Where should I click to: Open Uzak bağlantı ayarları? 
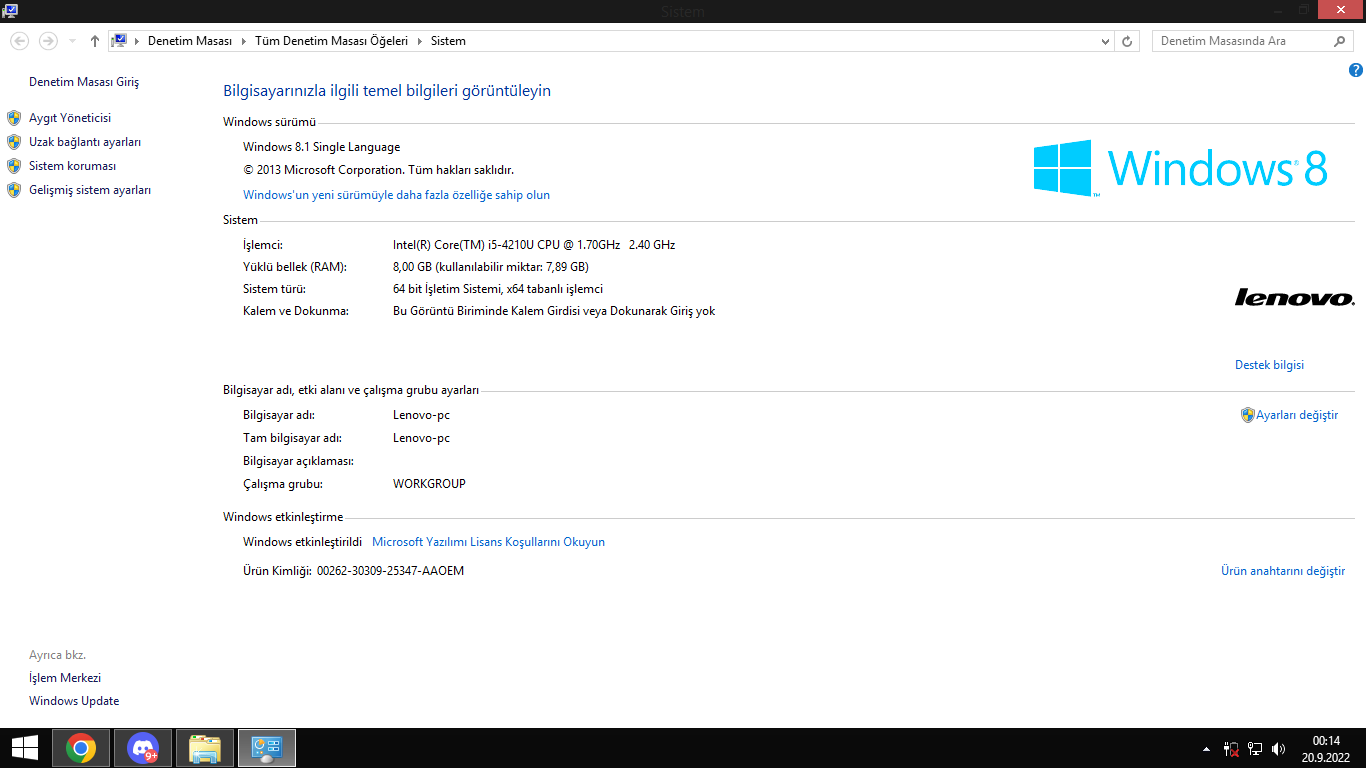[85, 142]
